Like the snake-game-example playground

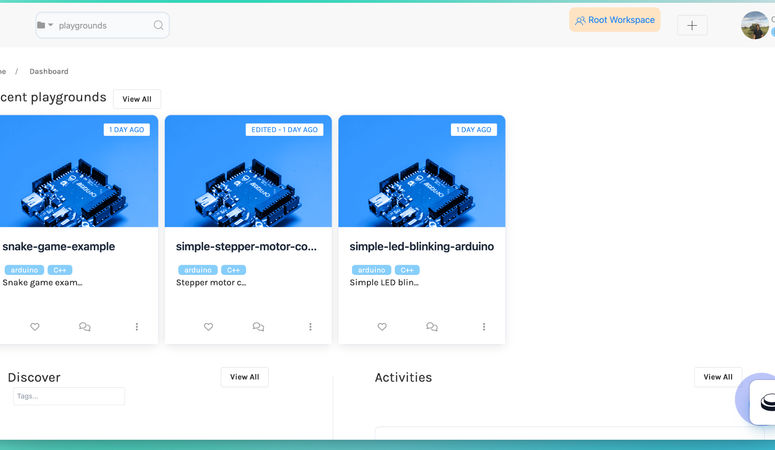click(35, 326)
